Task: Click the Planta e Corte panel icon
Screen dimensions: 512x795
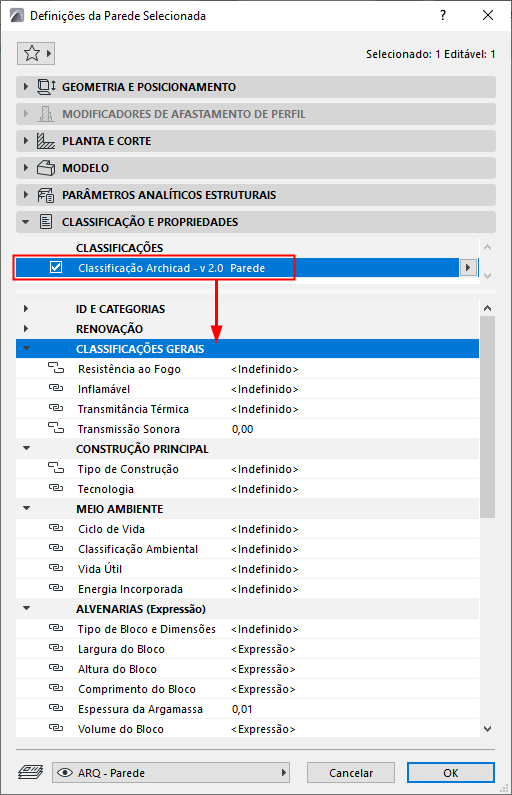Action: pos(46,141)
